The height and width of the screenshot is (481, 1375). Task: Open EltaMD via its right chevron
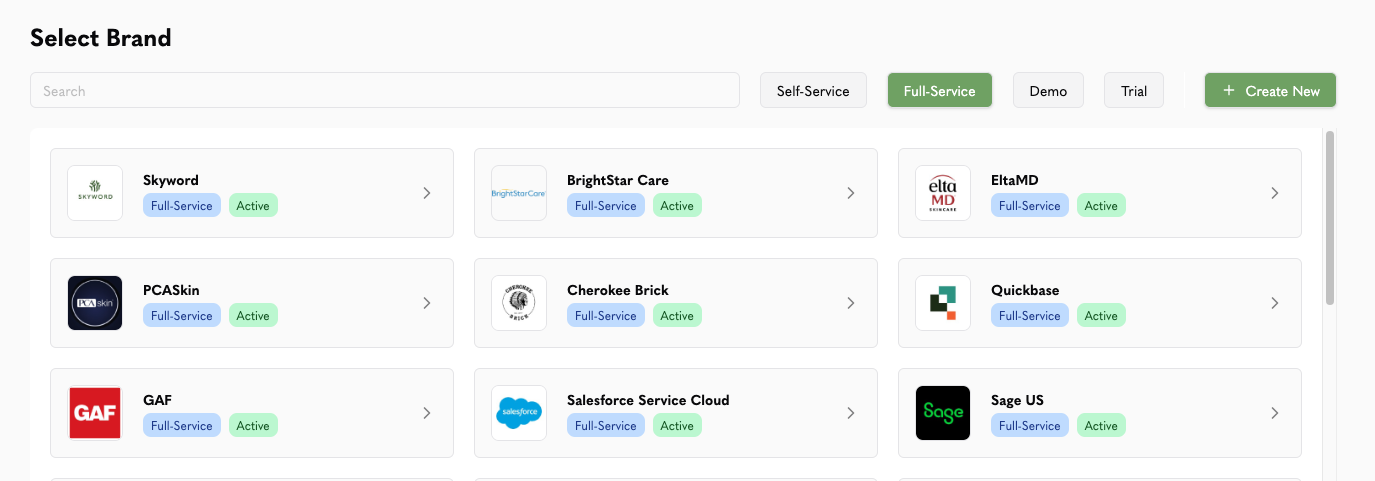coord(1275,193)
